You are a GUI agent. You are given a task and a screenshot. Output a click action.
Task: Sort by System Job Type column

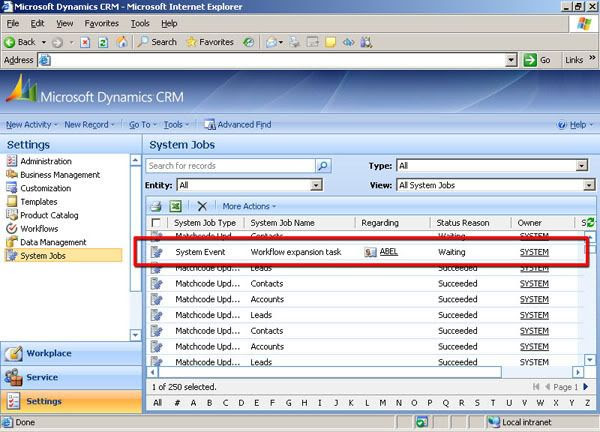point(205,223)
